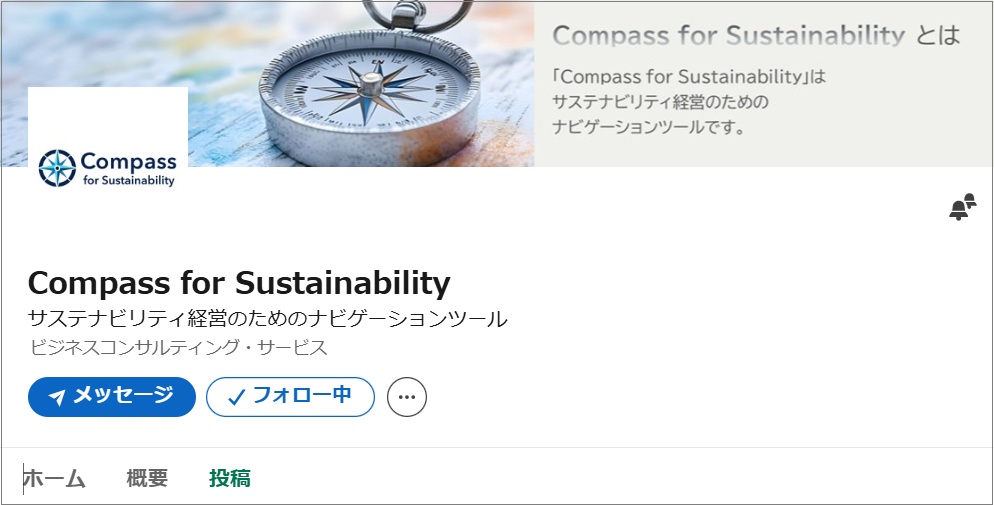Image resolution: width=994 pixels, height=505 pixels.
Task: Open the 概要 tab
Action: pyautogui.click(x=147, y=479)
